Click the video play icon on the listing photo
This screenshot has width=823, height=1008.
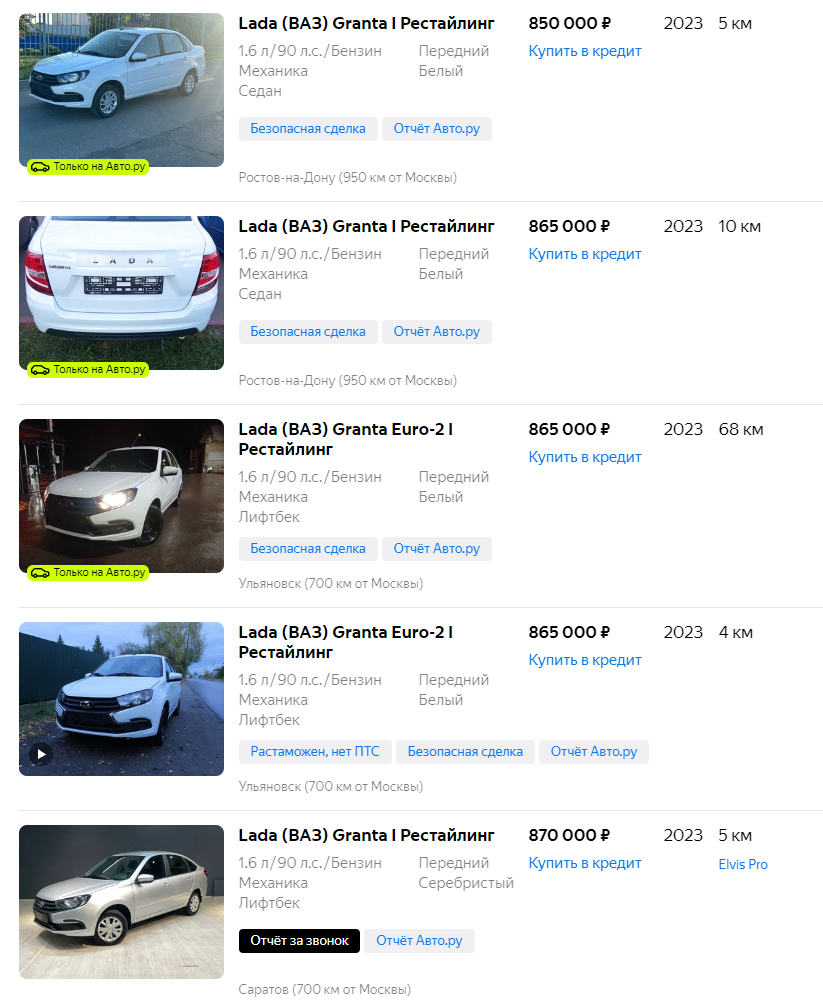[x=40, y=754]
